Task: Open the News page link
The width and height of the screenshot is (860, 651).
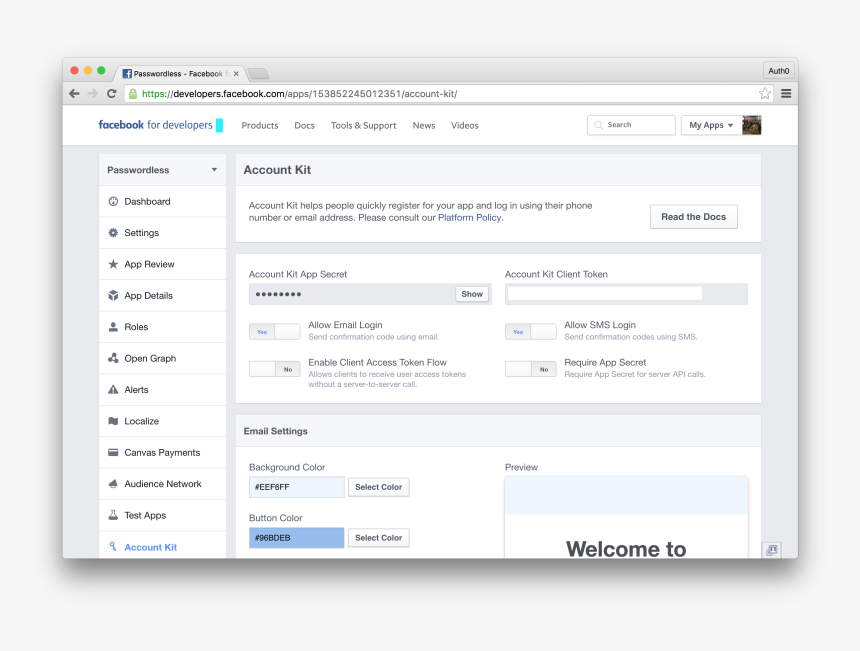Action: coord(424,126)
